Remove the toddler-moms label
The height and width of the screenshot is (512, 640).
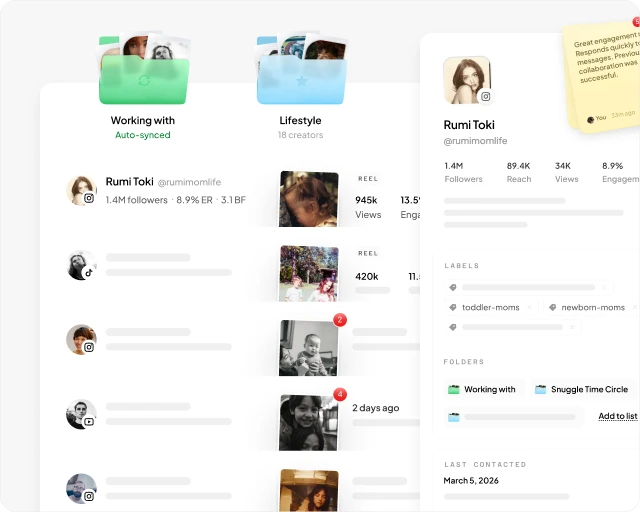pyautogui.click(x=529, y=307)
